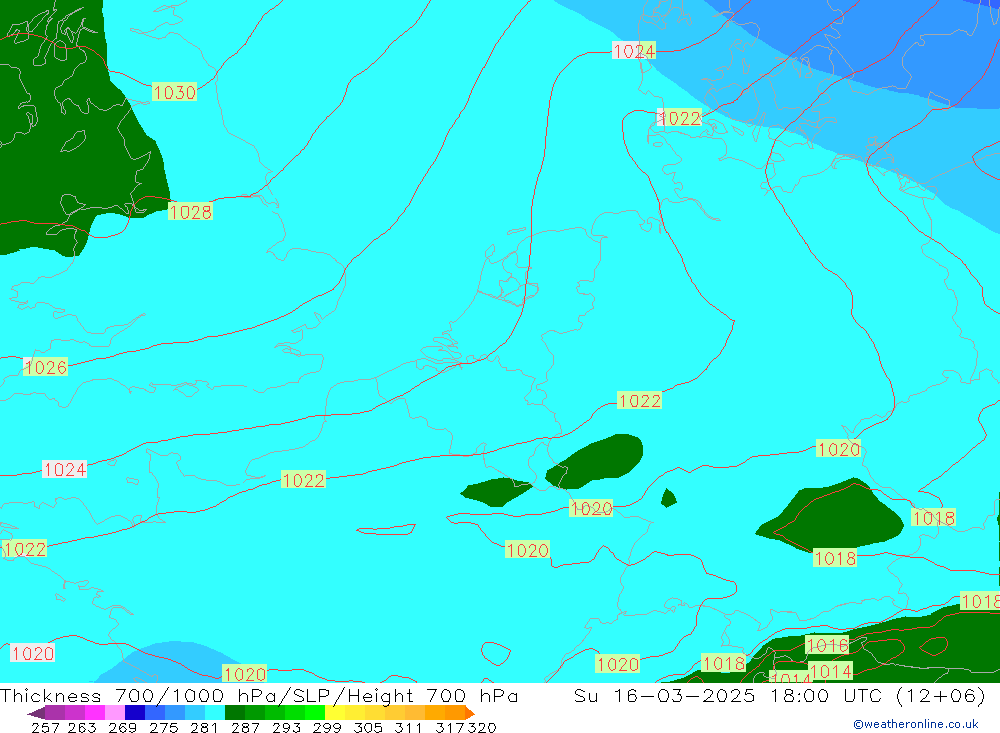Select the 320 legend value
This screenshot has width=1000, height=733.
click(x=482, y=727)
